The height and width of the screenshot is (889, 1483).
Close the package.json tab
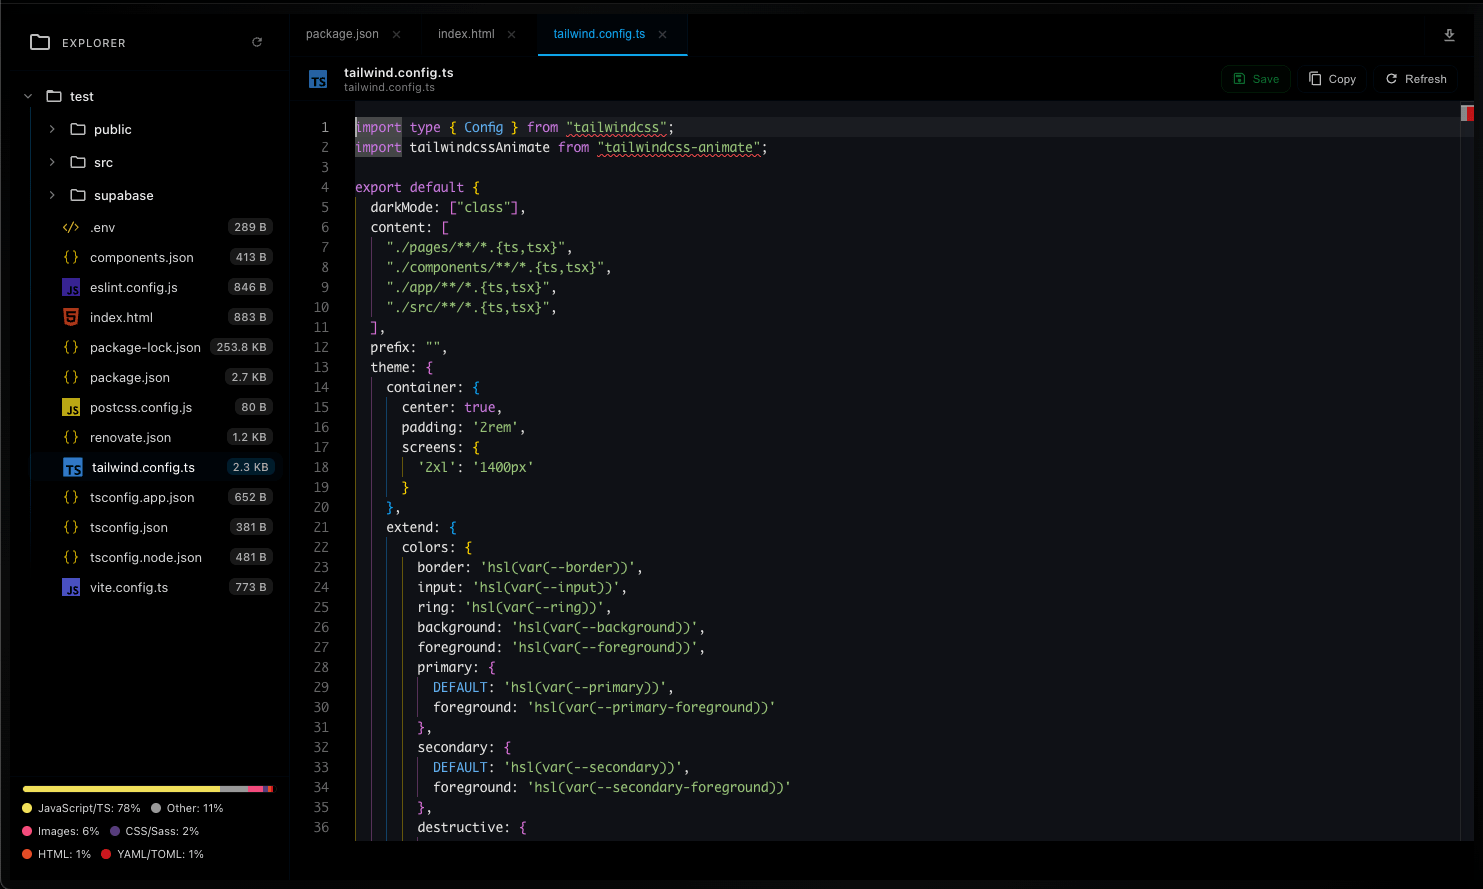click(396, 34)
